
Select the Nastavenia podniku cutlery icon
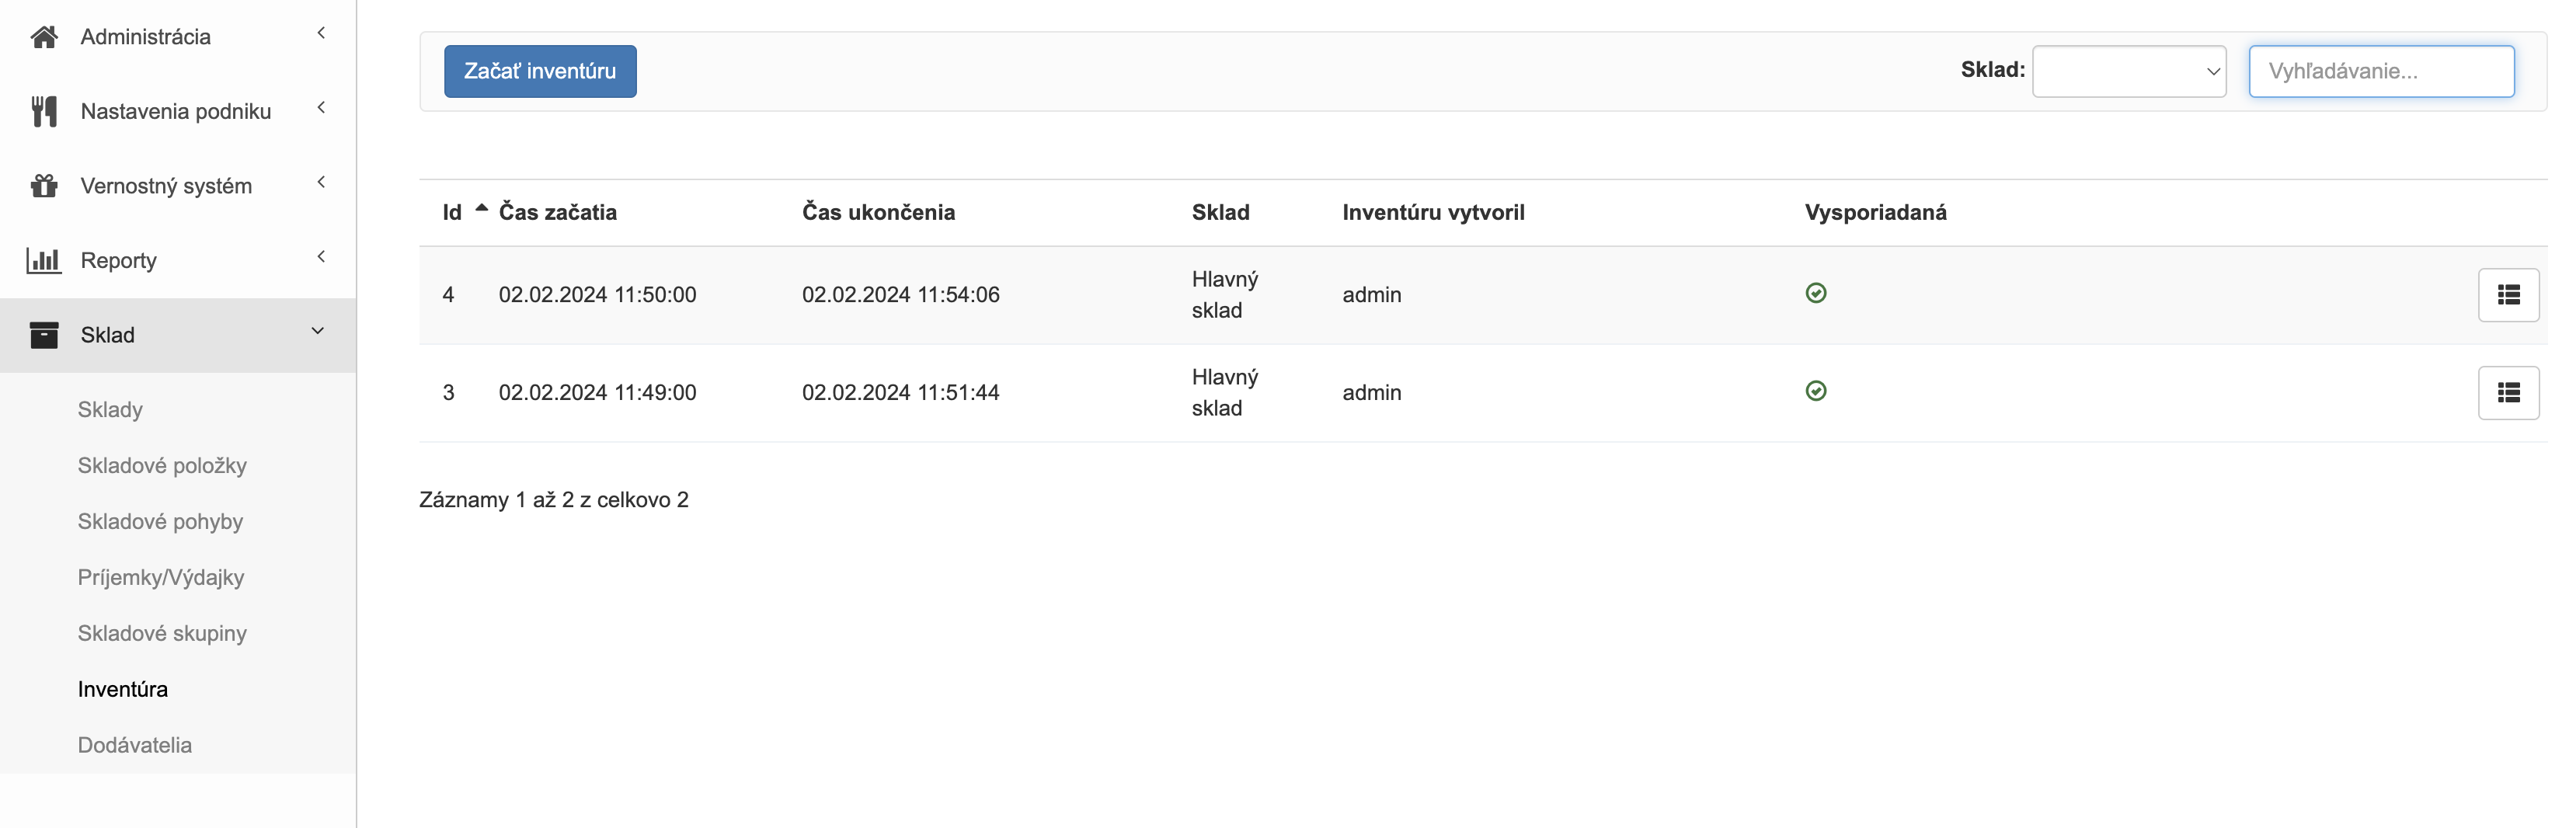click(43, 110)
